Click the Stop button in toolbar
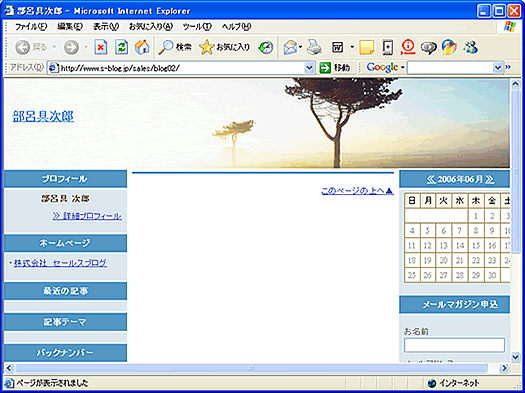The height and width of the screenshot is (393, 525). pyautogui.click(x=101, y=47)
